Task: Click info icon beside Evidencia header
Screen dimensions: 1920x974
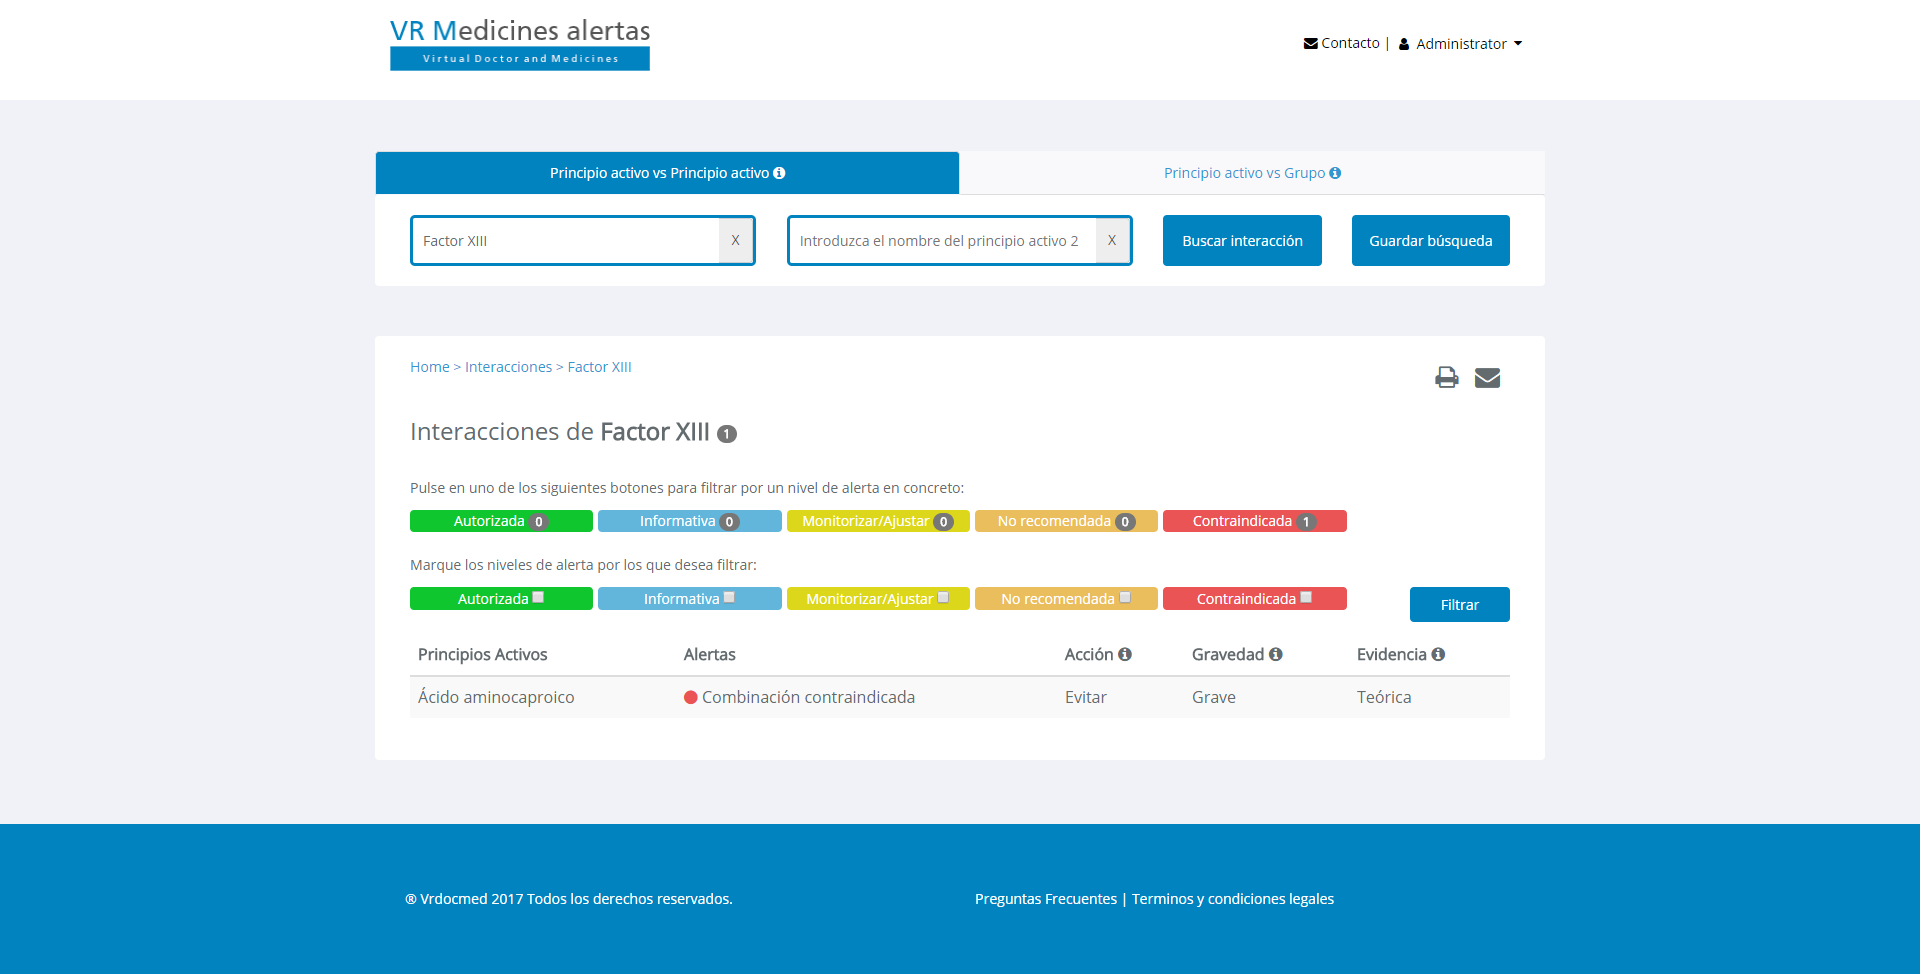Action: 1438,654
